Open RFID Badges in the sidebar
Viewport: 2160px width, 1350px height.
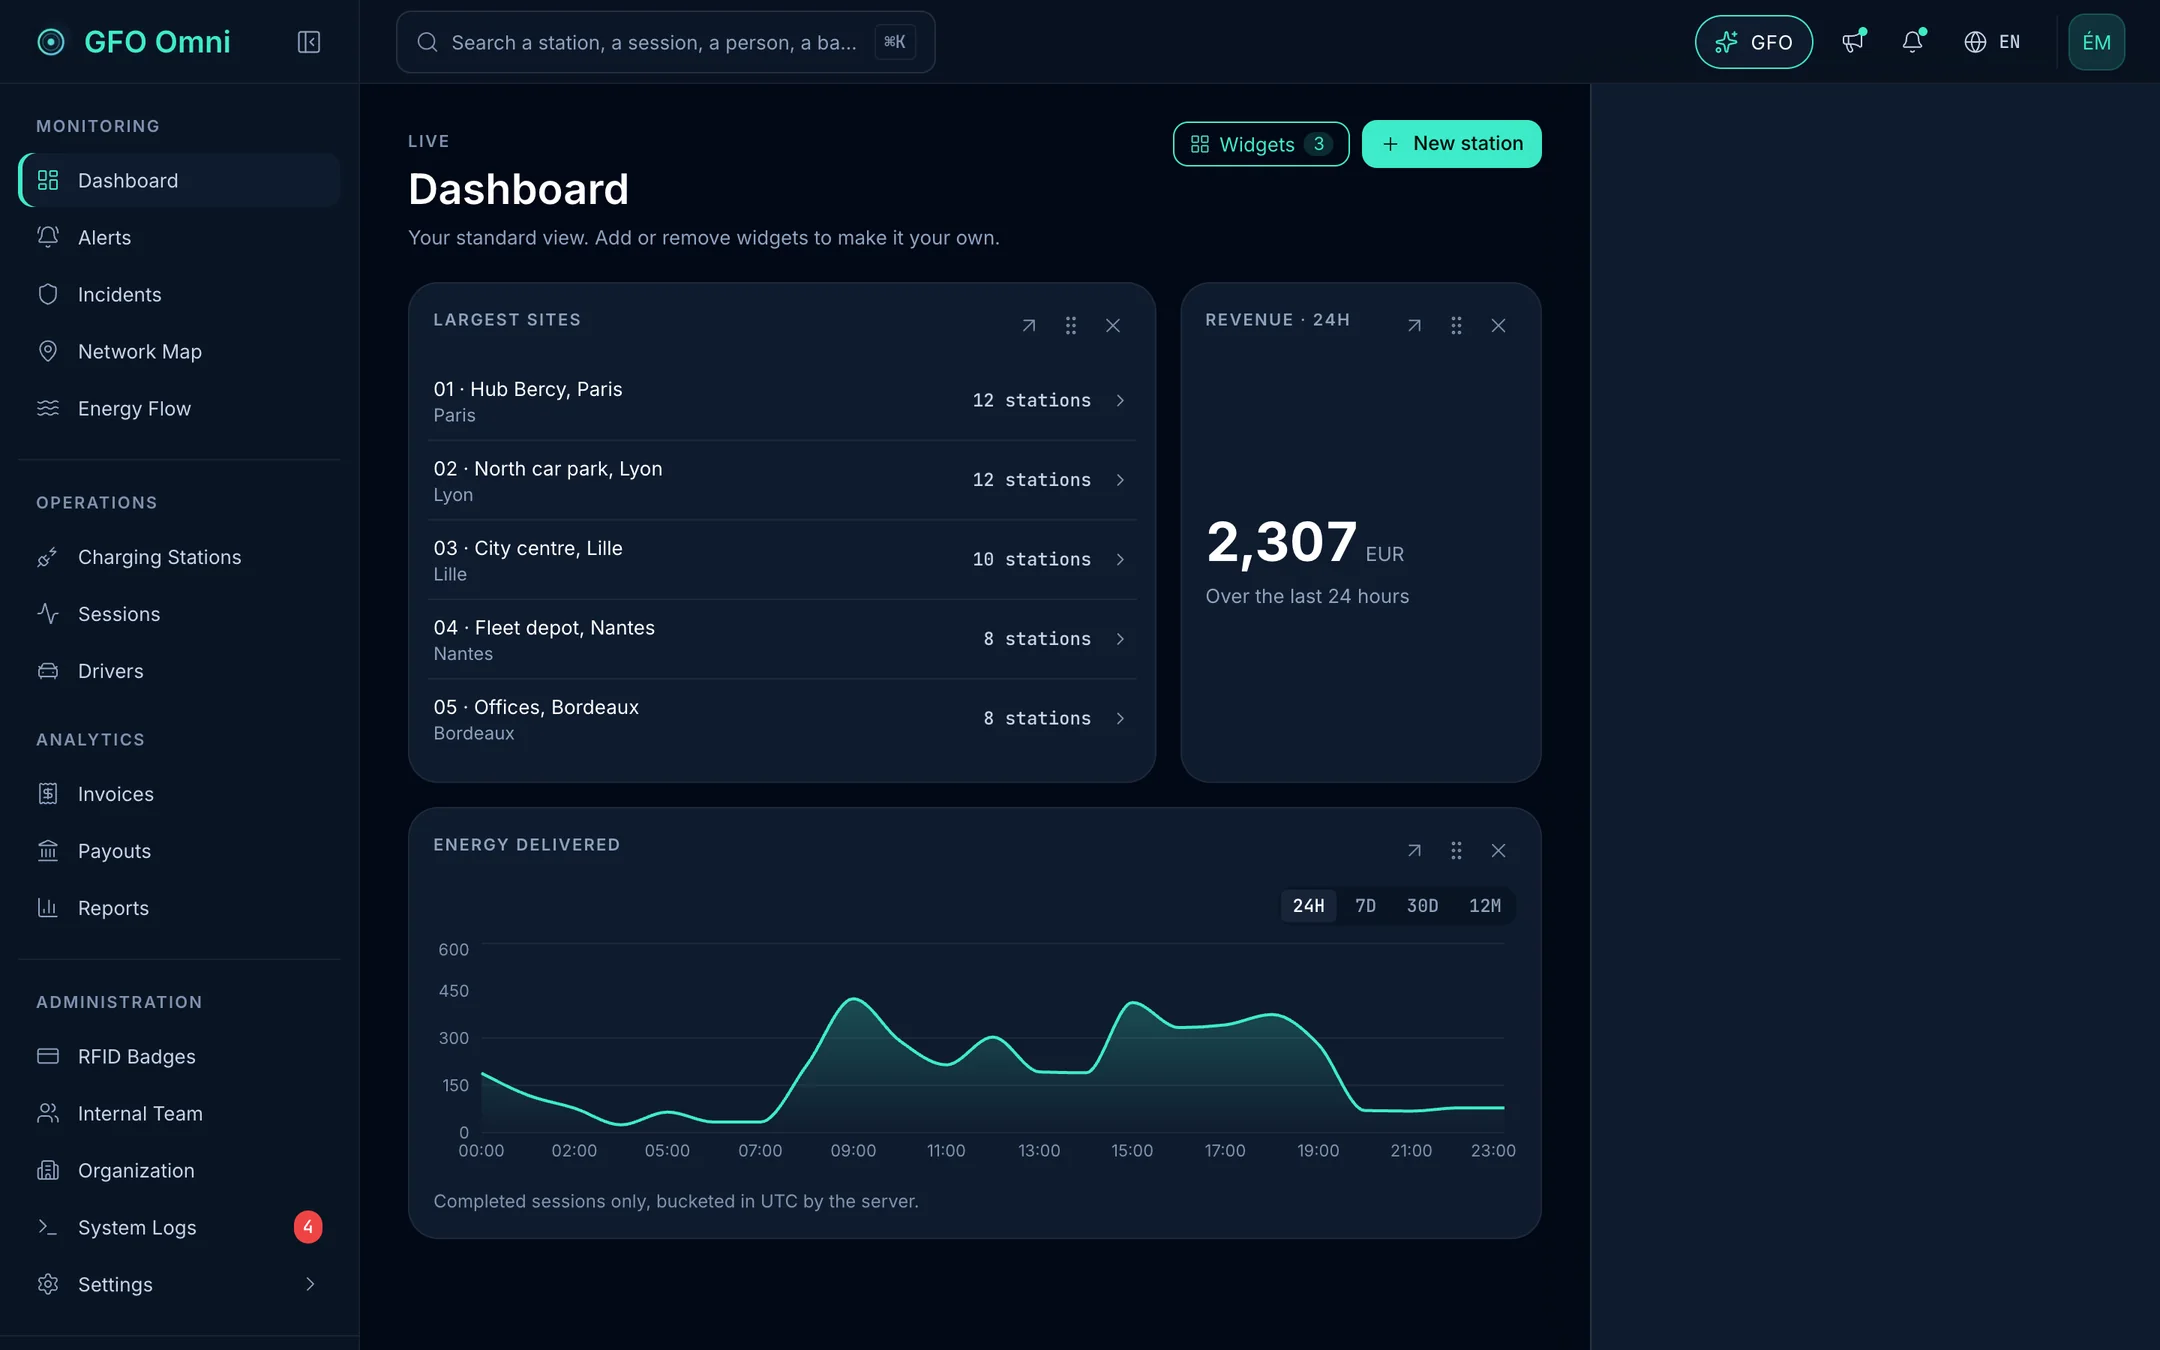click(x=180, y=1056)
